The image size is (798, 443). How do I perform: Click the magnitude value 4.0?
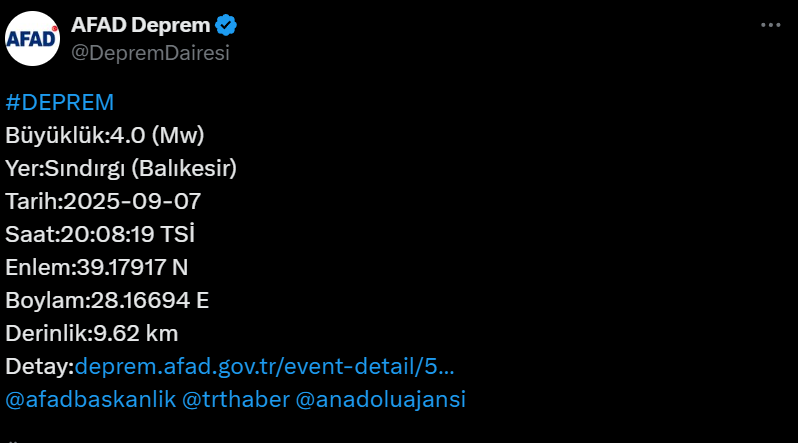tap(128, 135)
